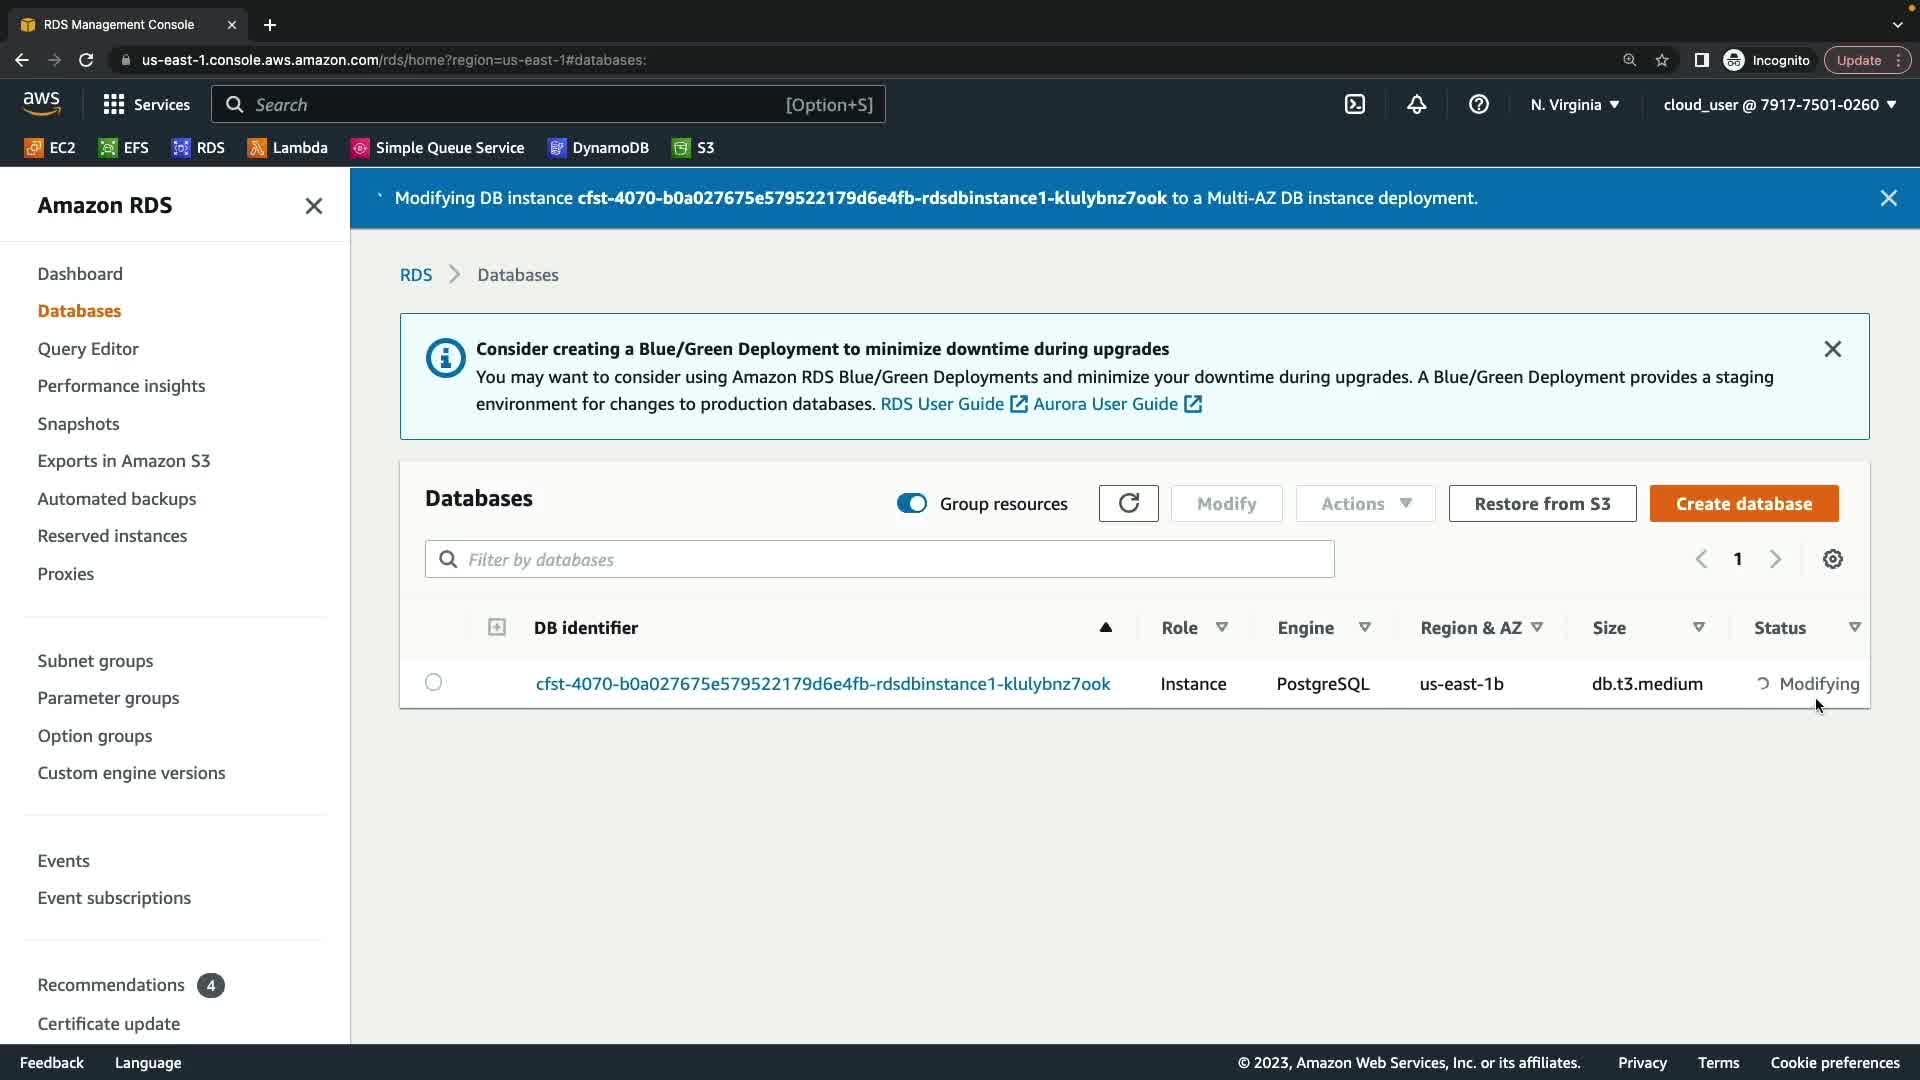Image resolution: width=1920 pixels, height=1080 pixels.
Task: Open the Services grid menu
Action: [146, 104]
